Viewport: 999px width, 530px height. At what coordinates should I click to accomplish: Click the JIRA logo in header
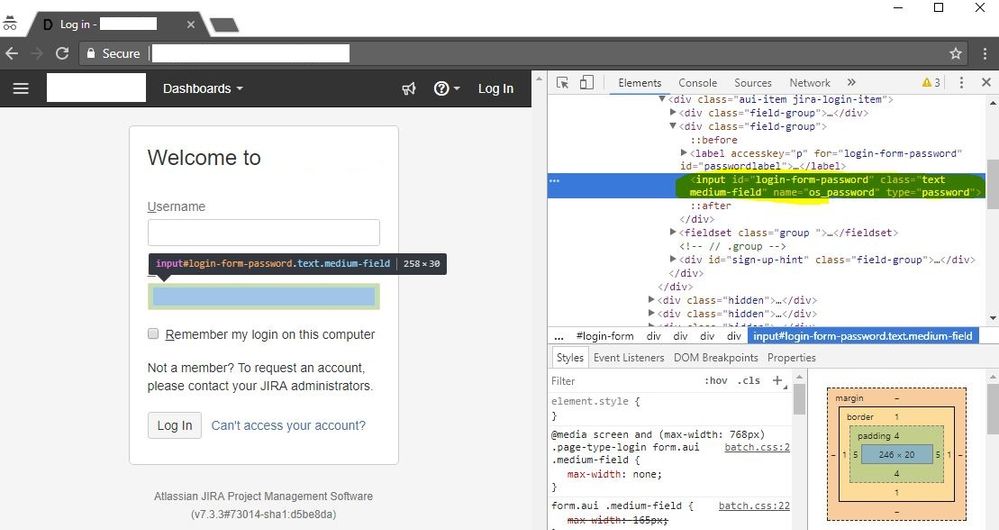coord(96,88)
